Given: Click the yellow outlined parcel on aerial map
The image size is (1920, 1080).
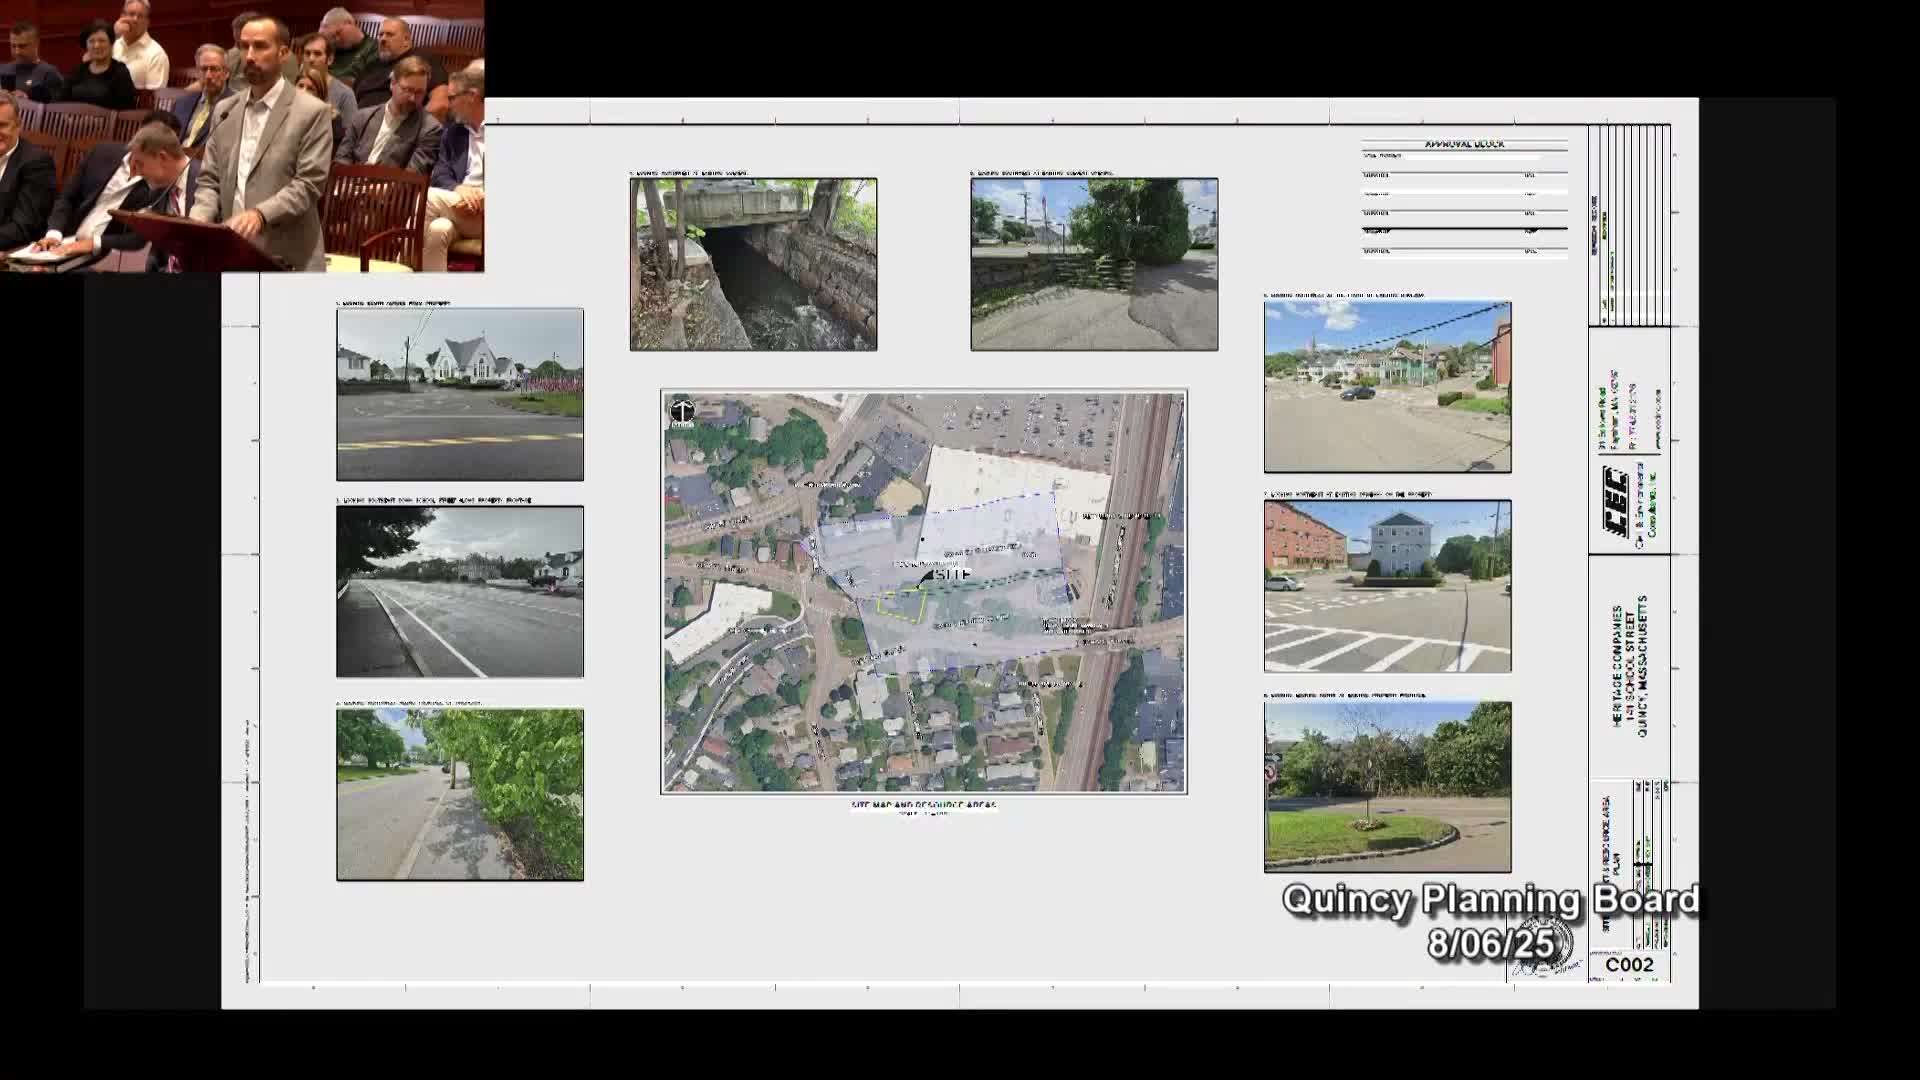Looking at the screenshot, I should pyautogui.click(x=900, y=606).
